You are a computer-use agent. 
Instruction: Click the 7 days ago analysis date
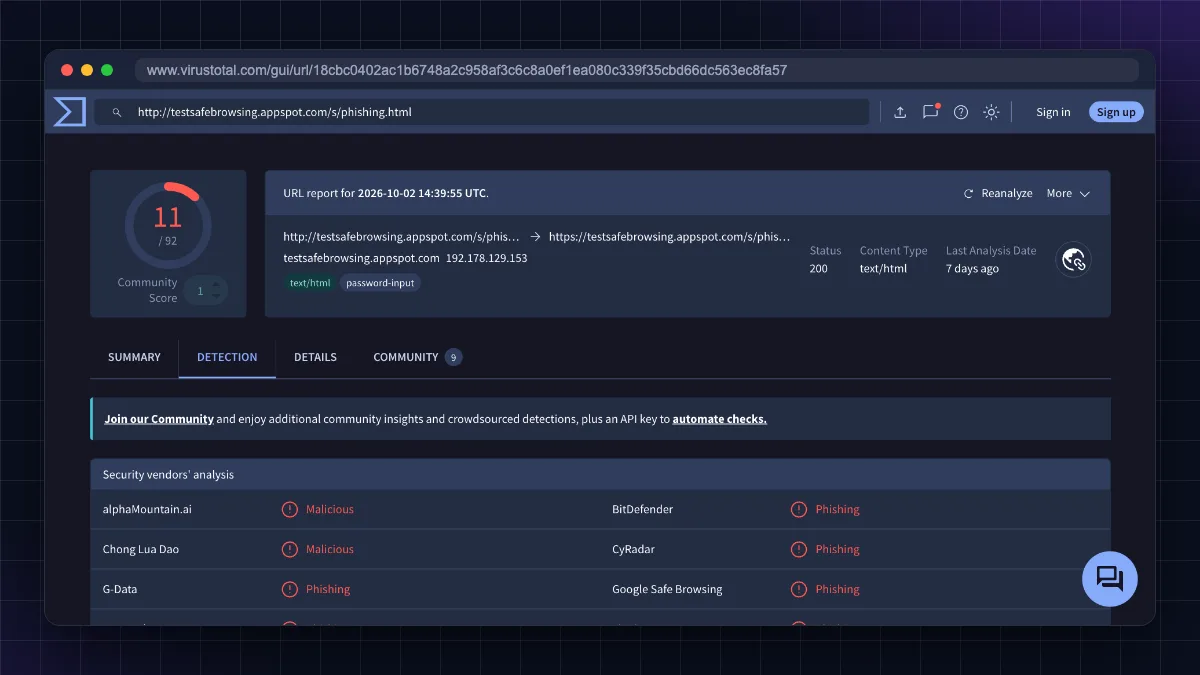[972, 269]
